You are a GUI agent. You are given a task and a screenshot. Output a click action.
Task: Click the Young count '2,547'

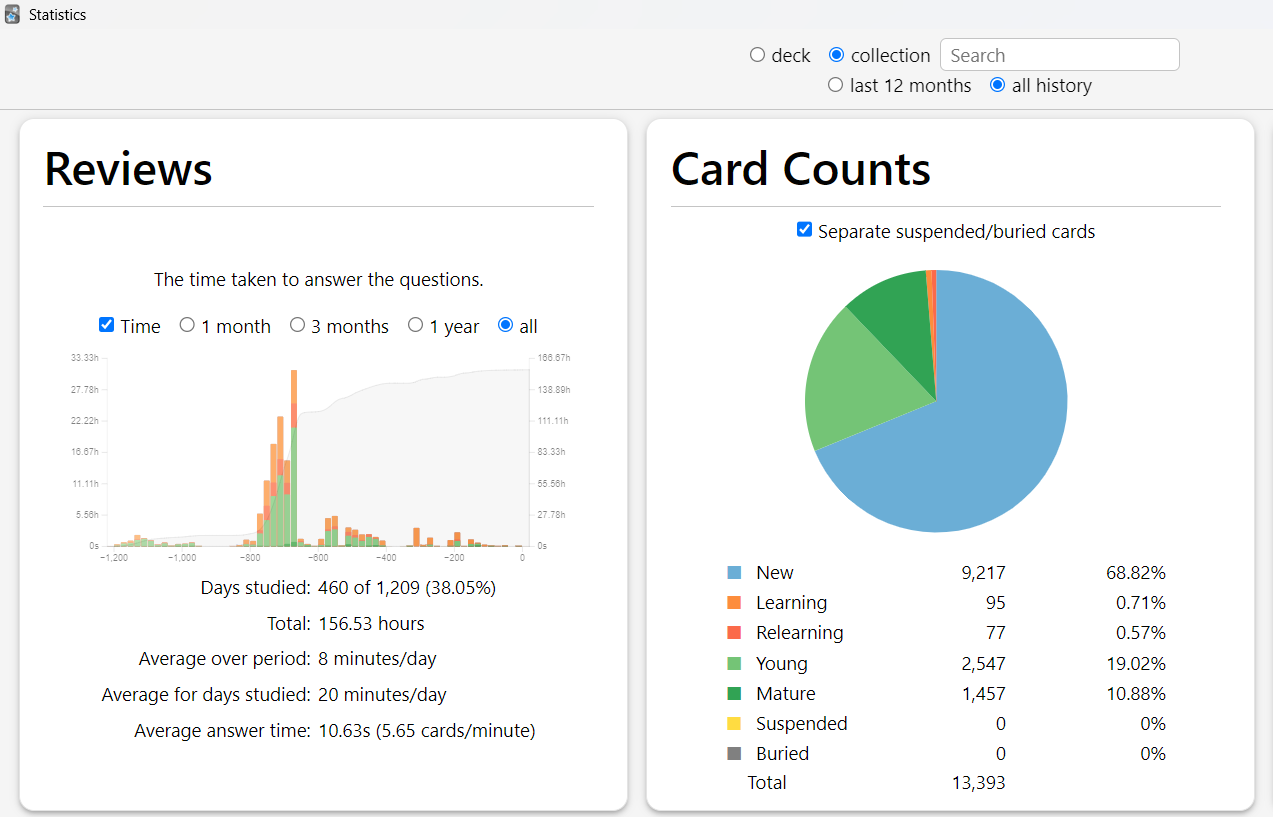click(x=983, y=663)
